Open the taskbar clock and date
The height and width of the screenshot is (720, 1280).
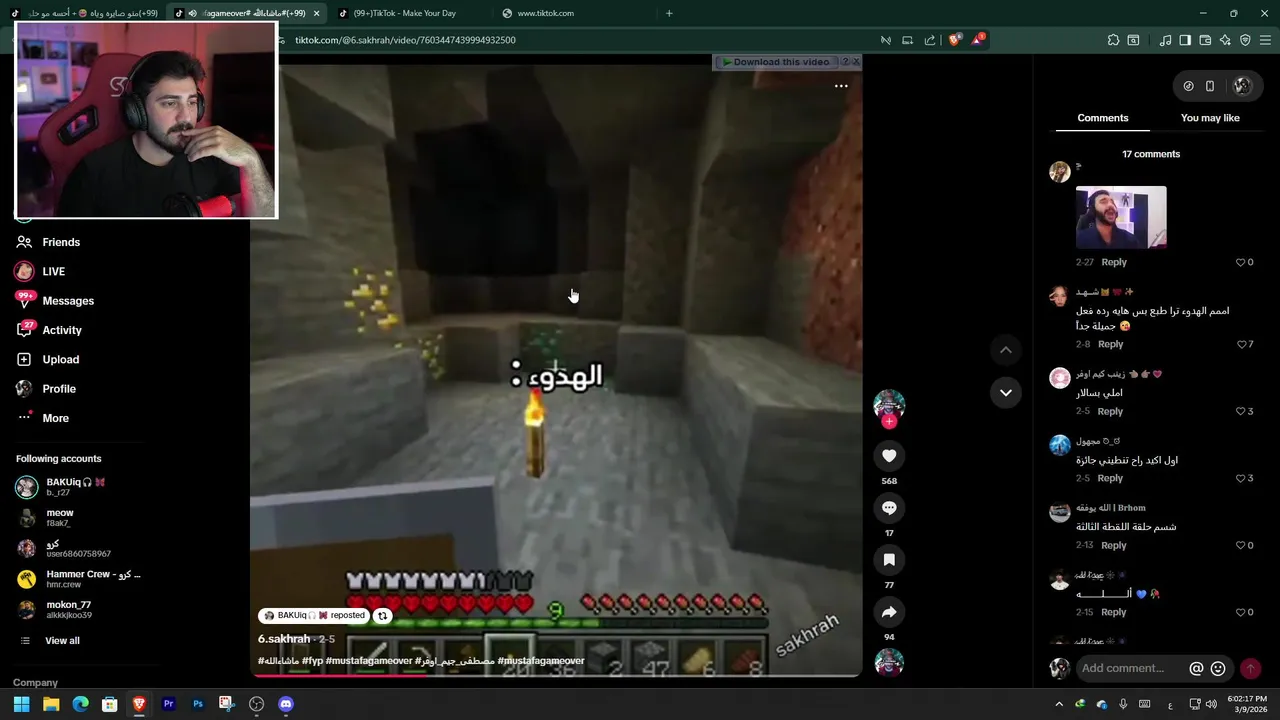point(1245,704)
